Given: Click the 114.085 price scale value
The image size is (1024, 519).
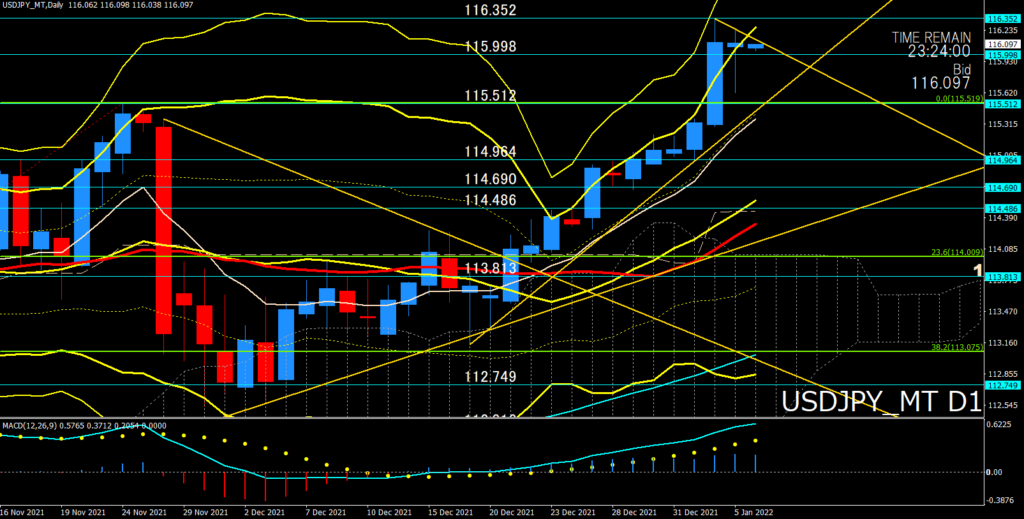Looking at the screenshot, I should pyautogui.click(x=1002, y=249).
